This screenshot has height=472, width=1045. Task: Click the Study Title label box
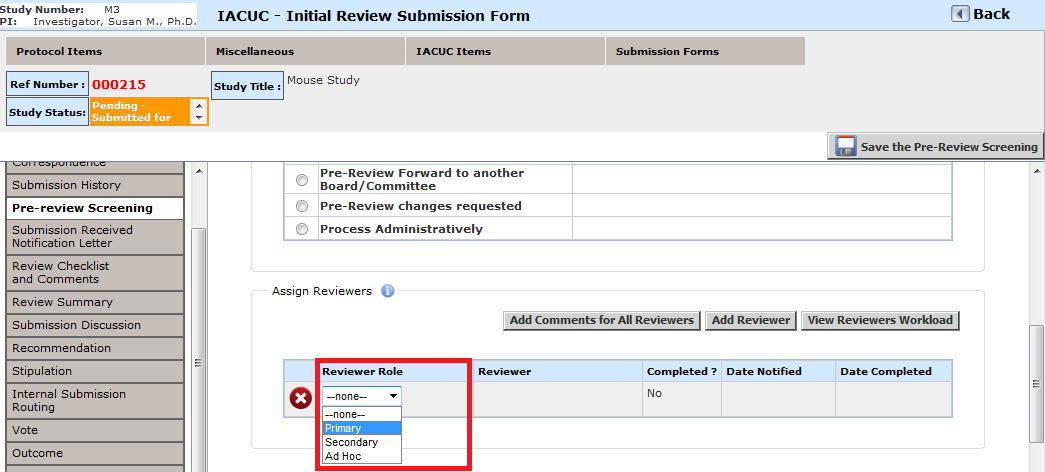(247, 86)
